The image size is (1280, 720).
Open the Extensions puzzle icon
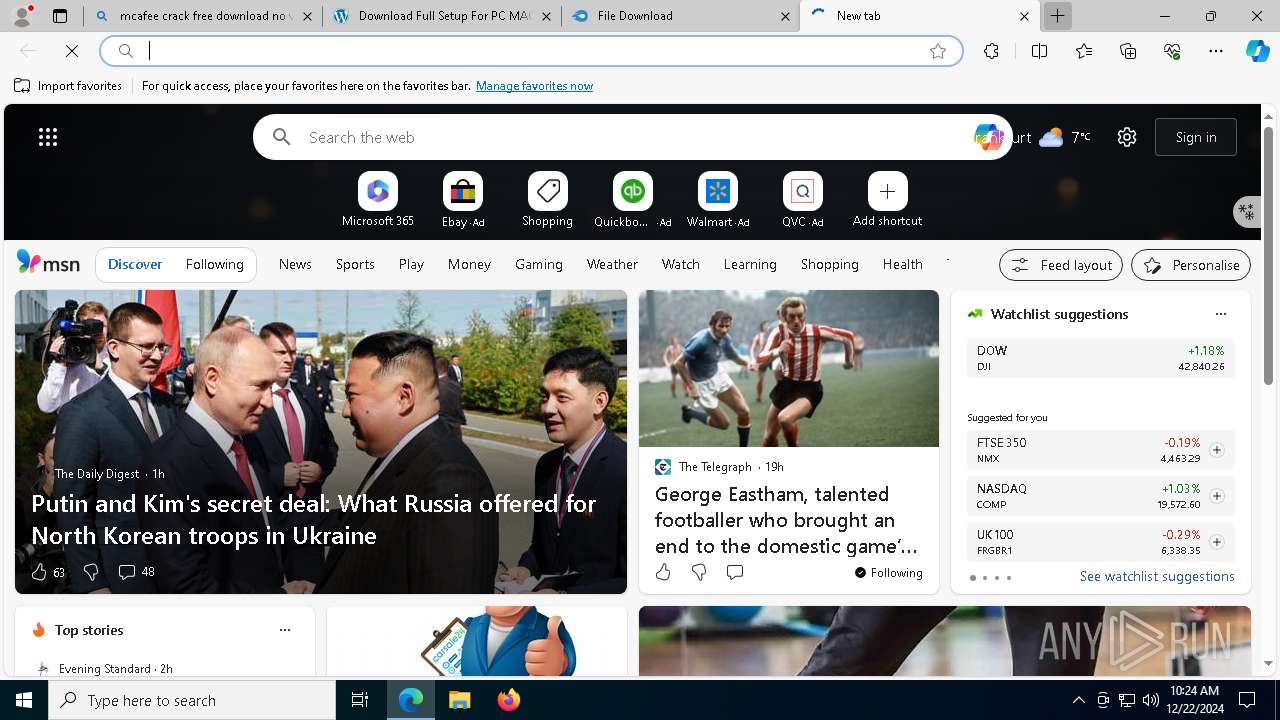[x=991, y=51]
